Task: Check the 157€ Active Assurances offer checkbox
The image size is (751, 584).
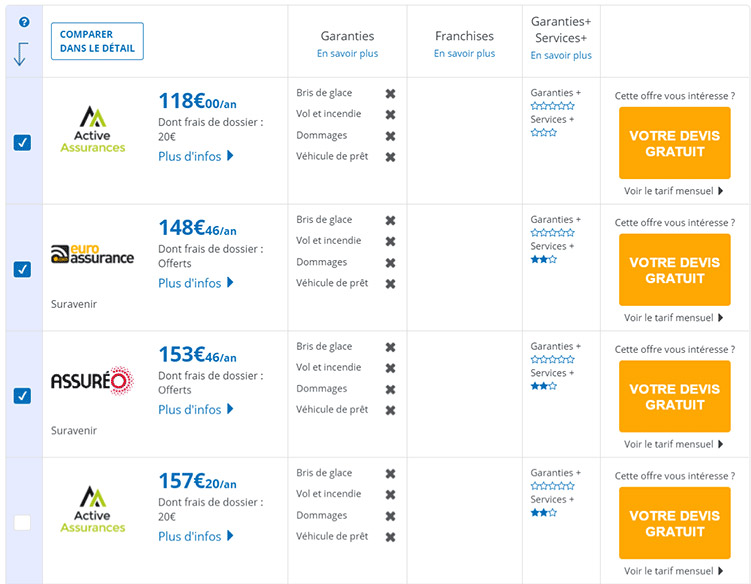Action: (23, 522)
